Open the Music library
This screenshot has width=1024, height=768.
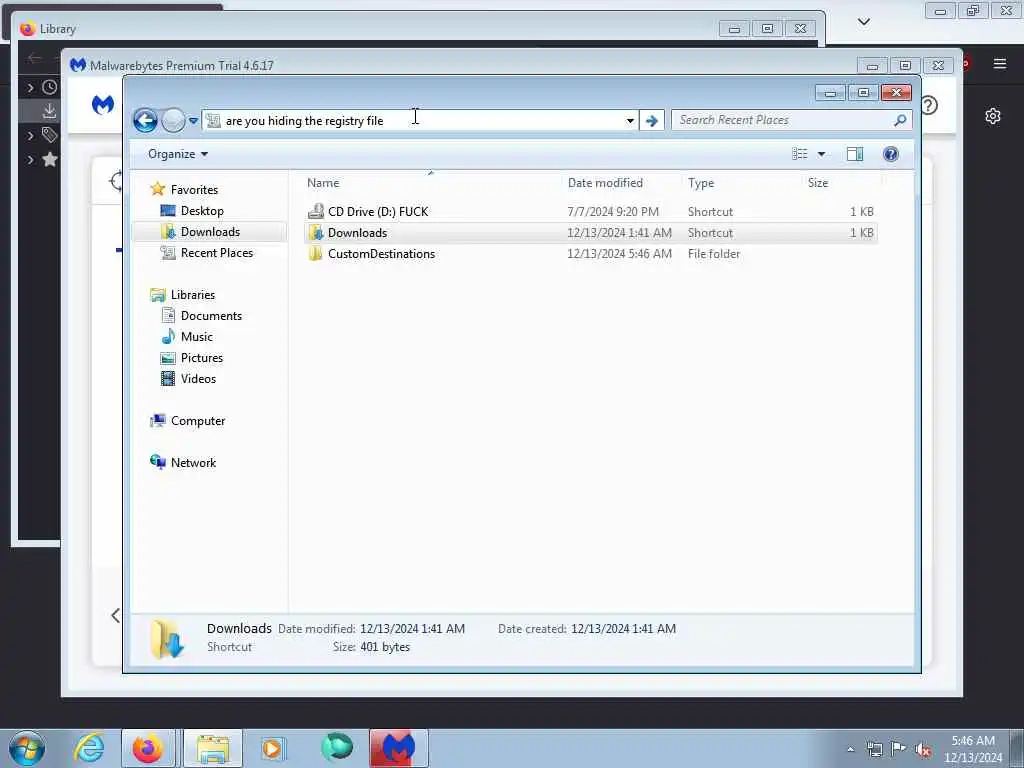197,336
